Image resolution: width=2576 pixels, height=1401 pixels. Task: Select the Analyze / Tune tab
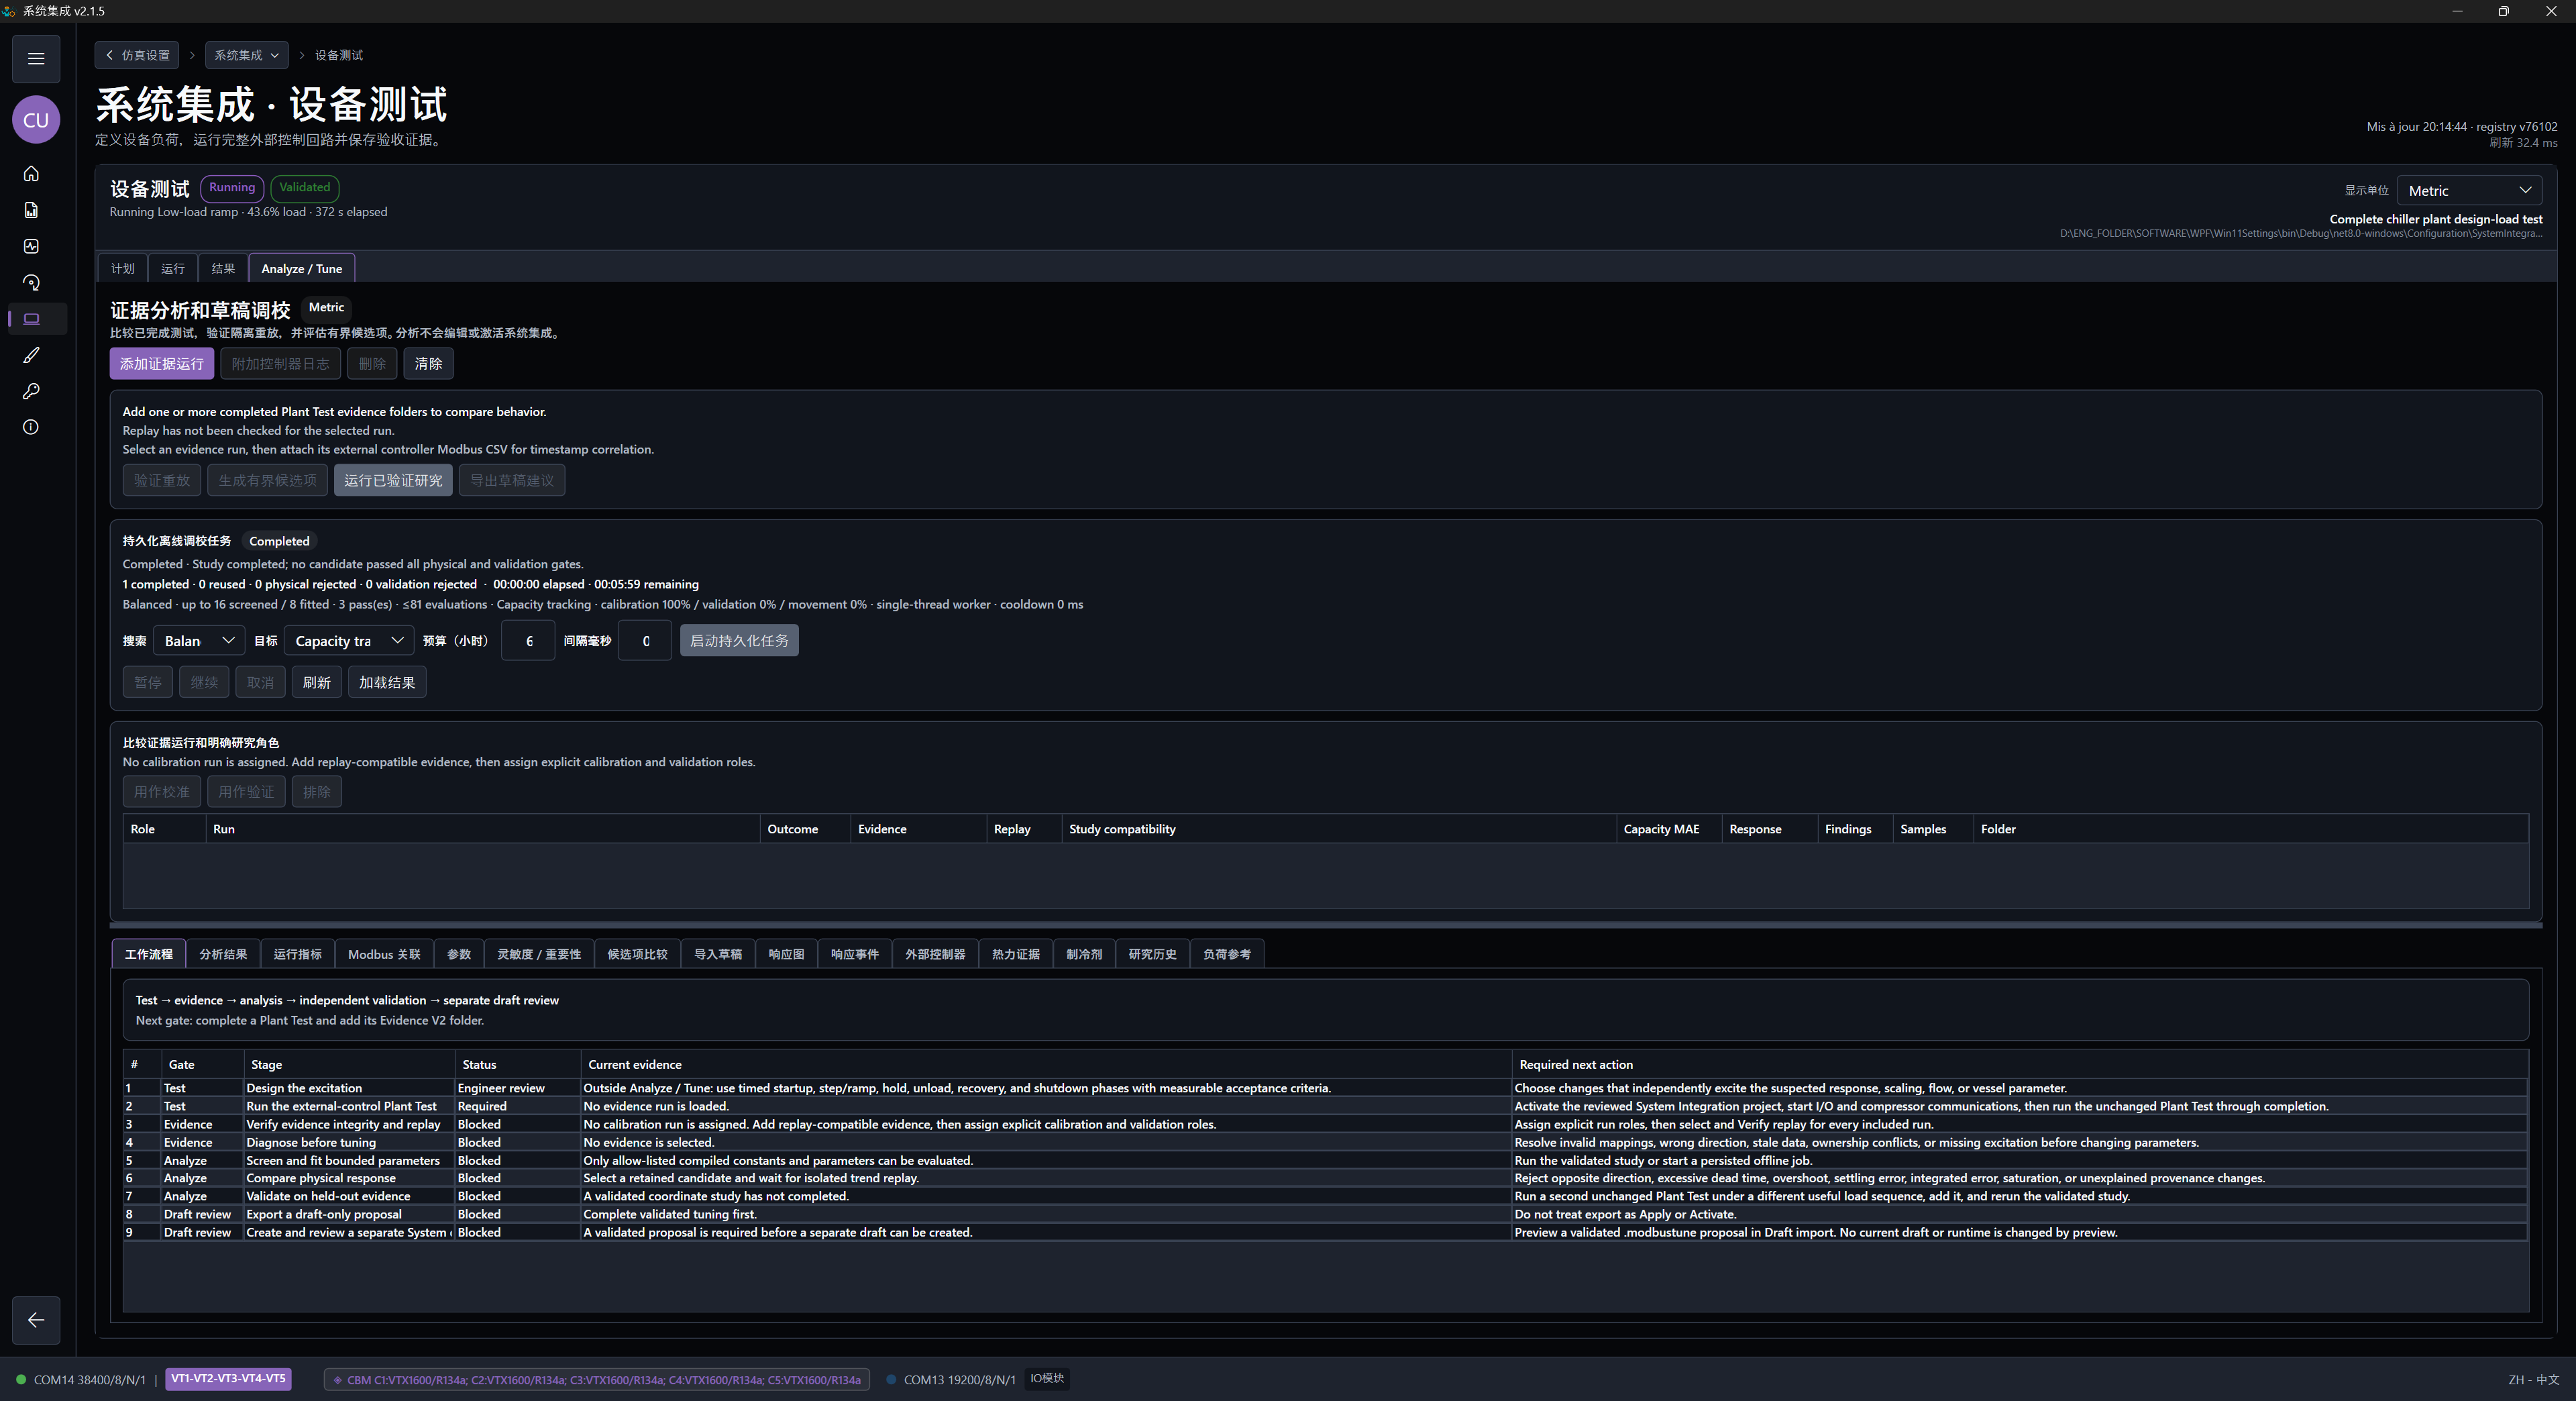[302, 268]
